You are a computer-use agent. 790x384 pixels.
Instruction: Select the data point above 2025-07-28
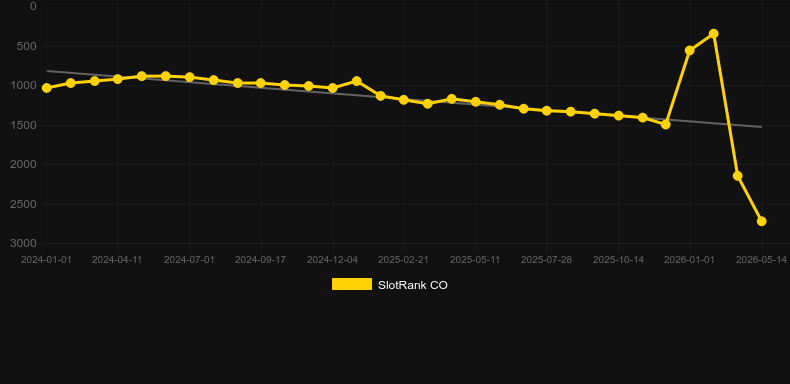(x=547, y=110)
